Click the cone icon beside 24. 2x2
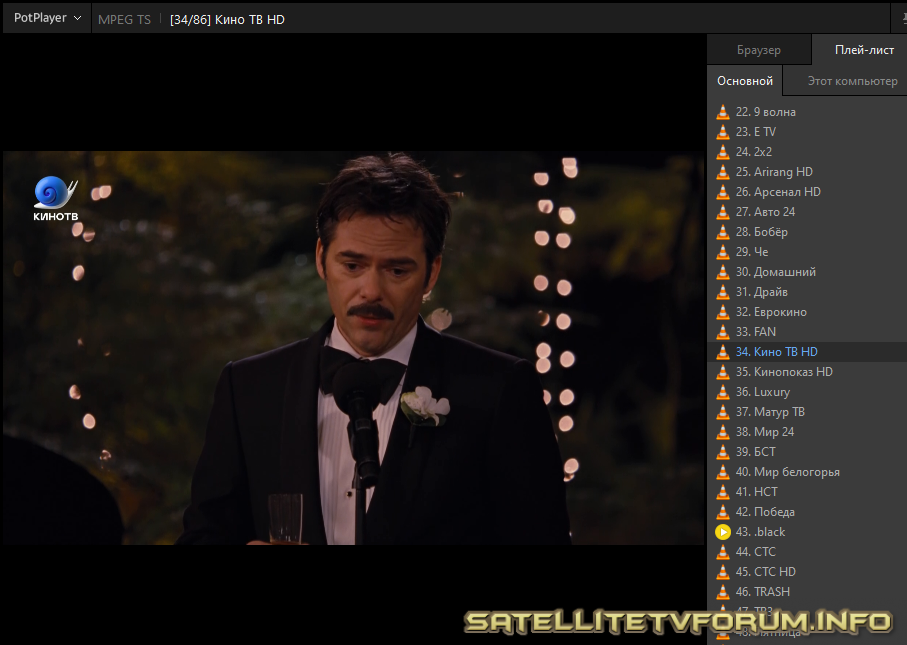Screen dimensions: 907x645 pos(723,152)
